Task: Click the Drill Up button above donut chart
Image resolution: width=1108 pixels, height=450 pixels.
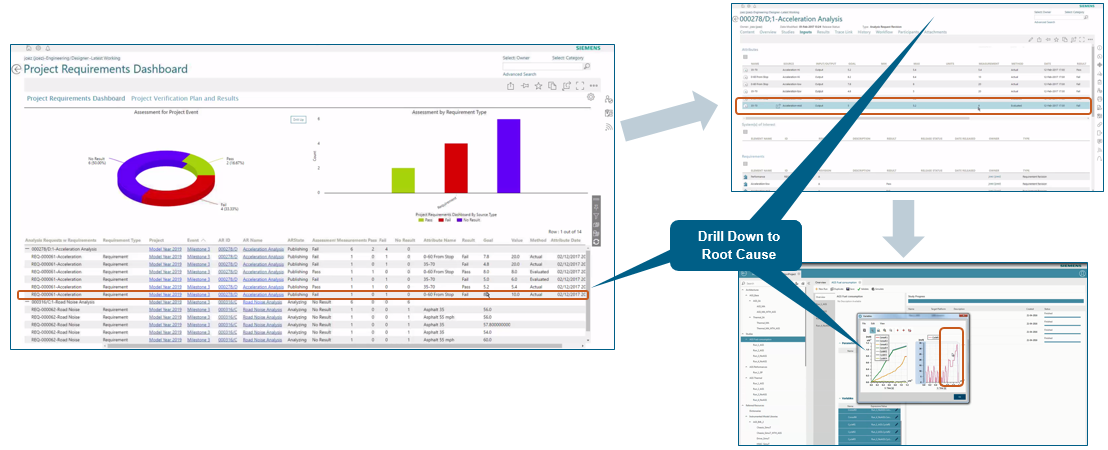Action: tap(298, 119)
